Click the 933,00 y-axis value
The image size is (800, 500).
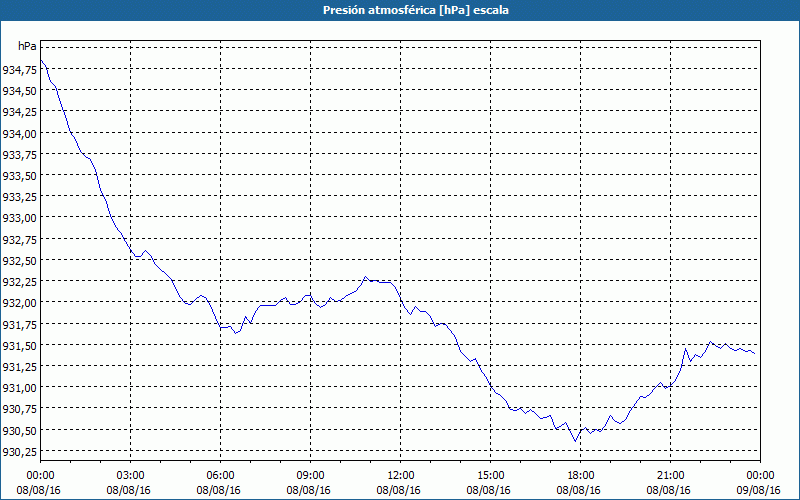pos(20,218)
